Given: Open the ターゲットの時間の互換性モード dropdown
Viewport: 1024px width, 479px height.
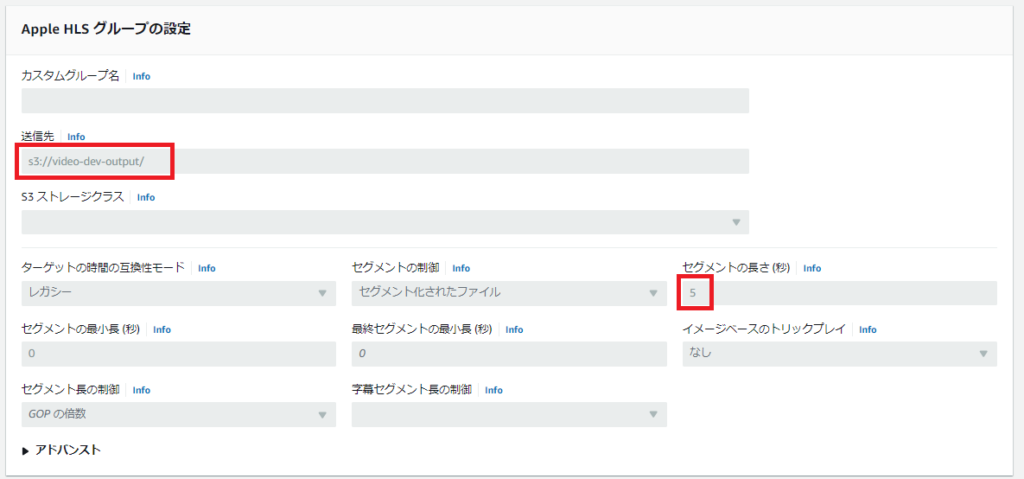Looking at the screenshot, I should (178, 293).
